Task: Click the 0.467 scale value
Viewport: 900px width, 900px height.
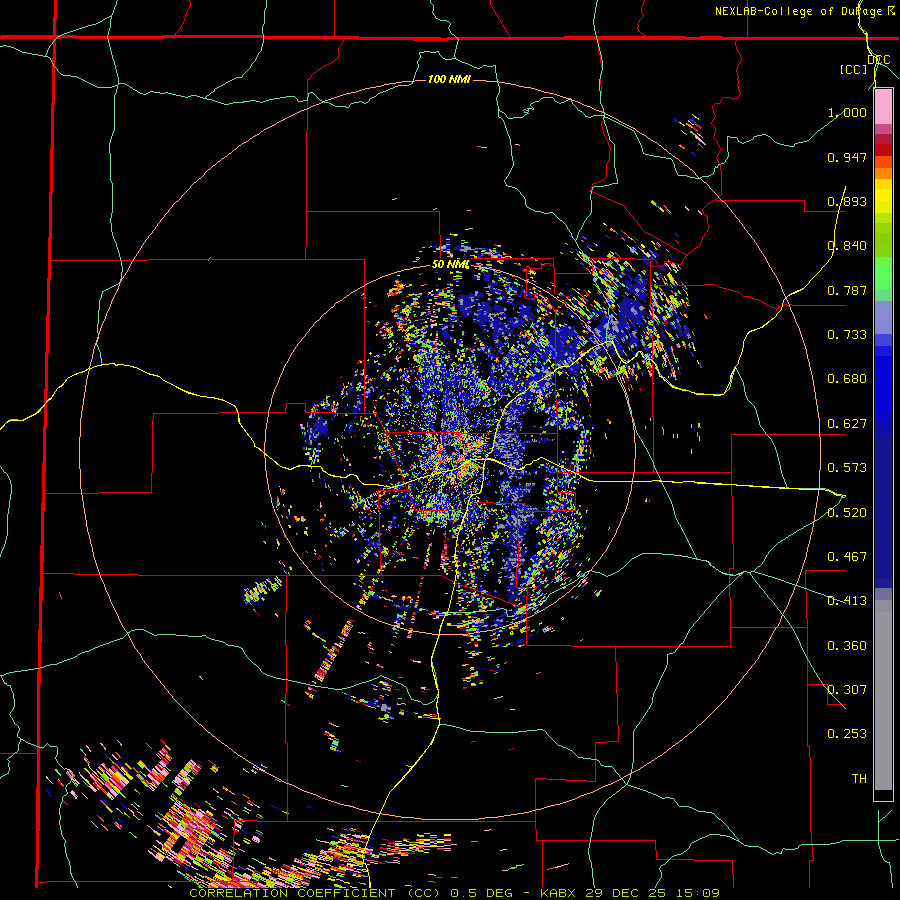Action: click(x=847, y=557)
